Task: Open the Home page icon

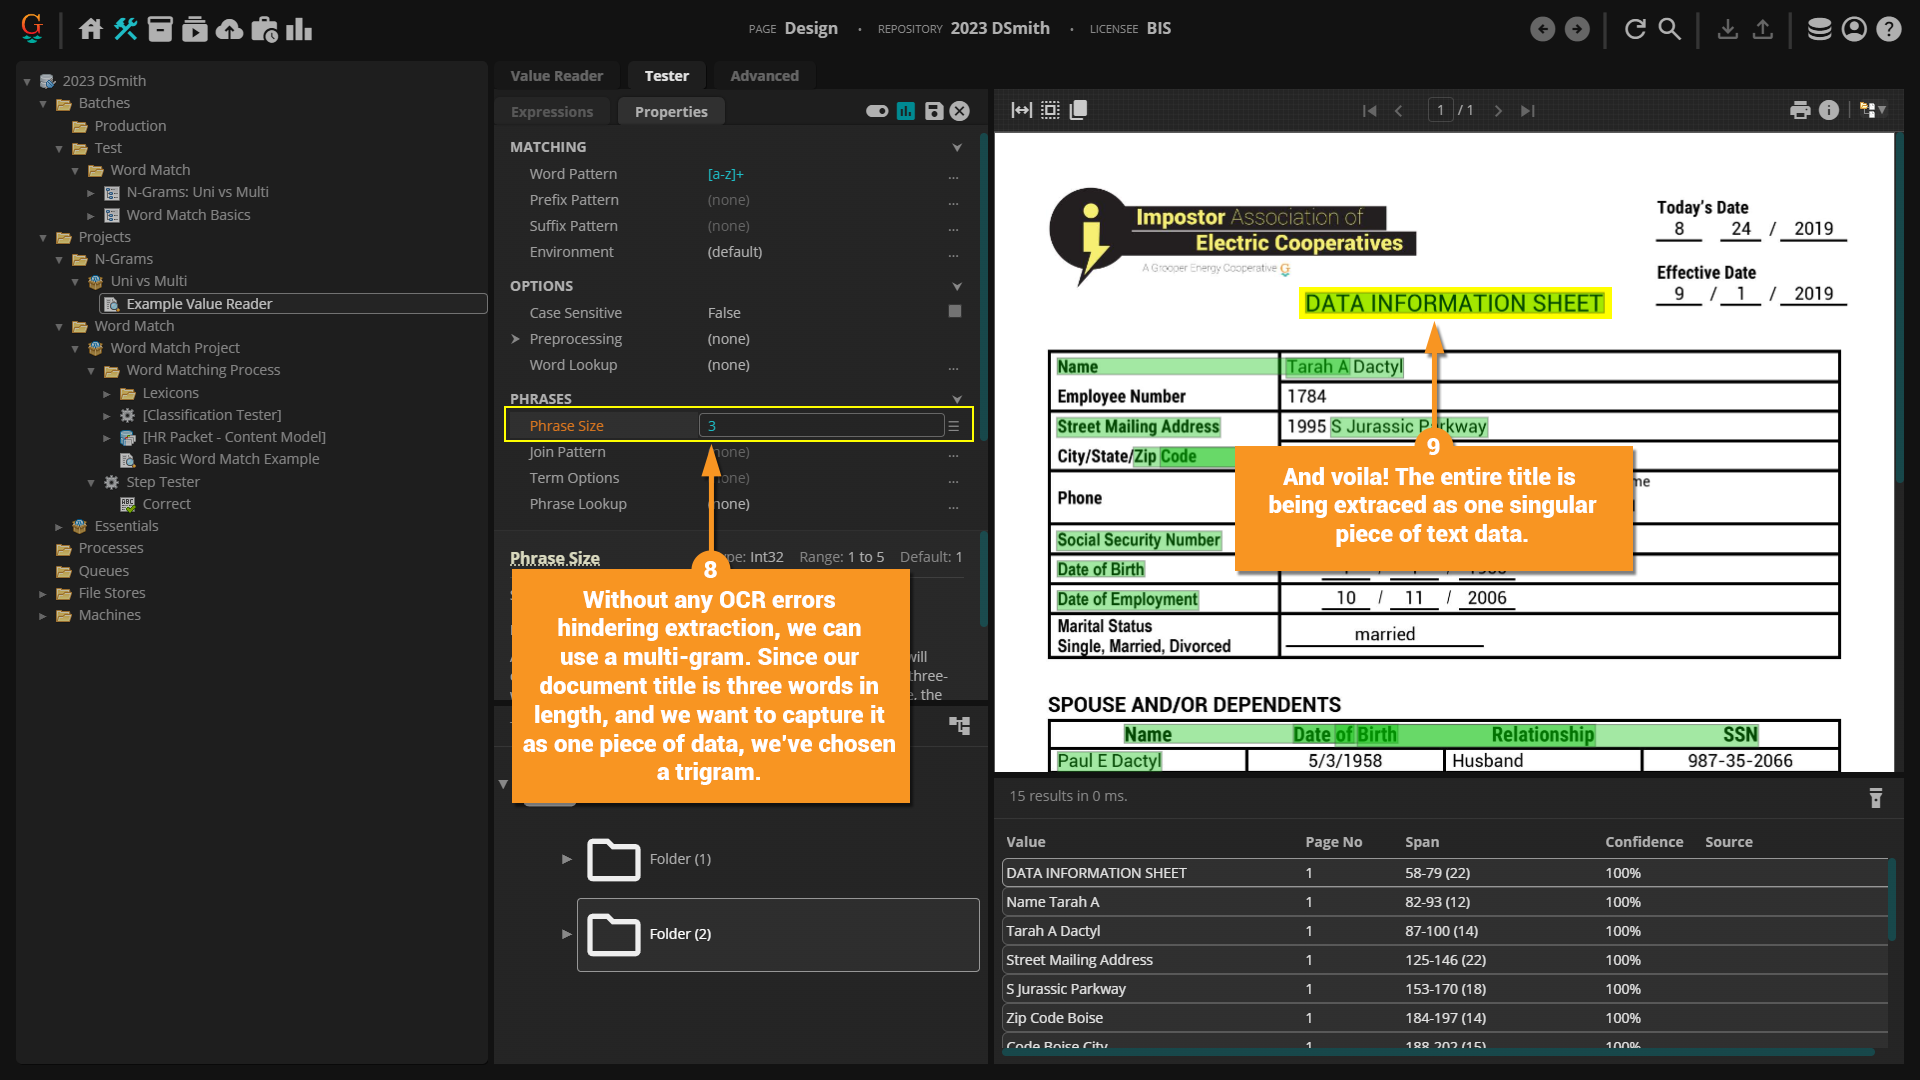Action: (x=91, y=29)
